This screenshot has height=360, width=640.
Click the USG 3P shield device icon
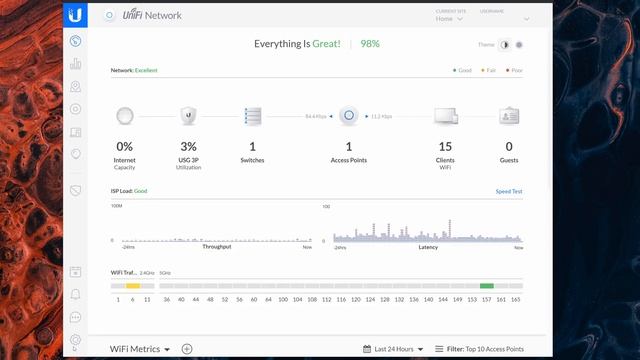click(188, 116)
